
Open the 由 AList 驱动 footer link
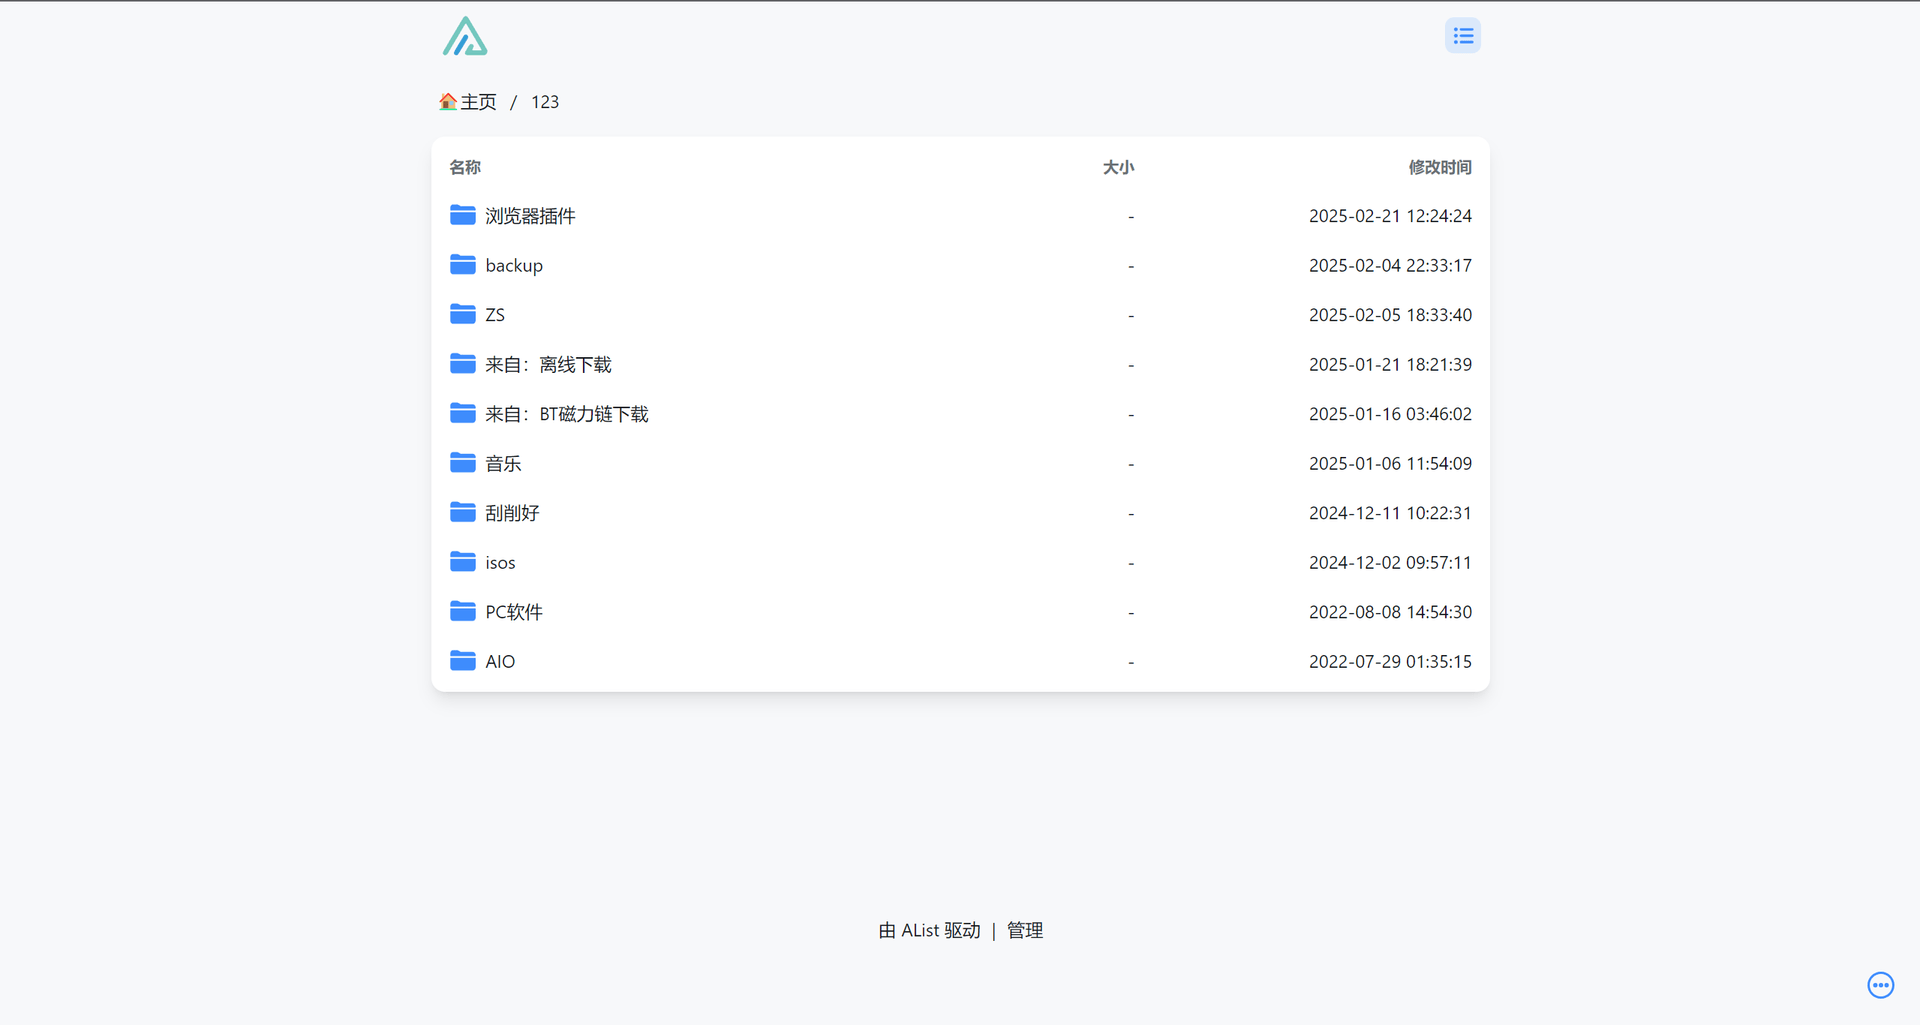[x=930, y=930]
